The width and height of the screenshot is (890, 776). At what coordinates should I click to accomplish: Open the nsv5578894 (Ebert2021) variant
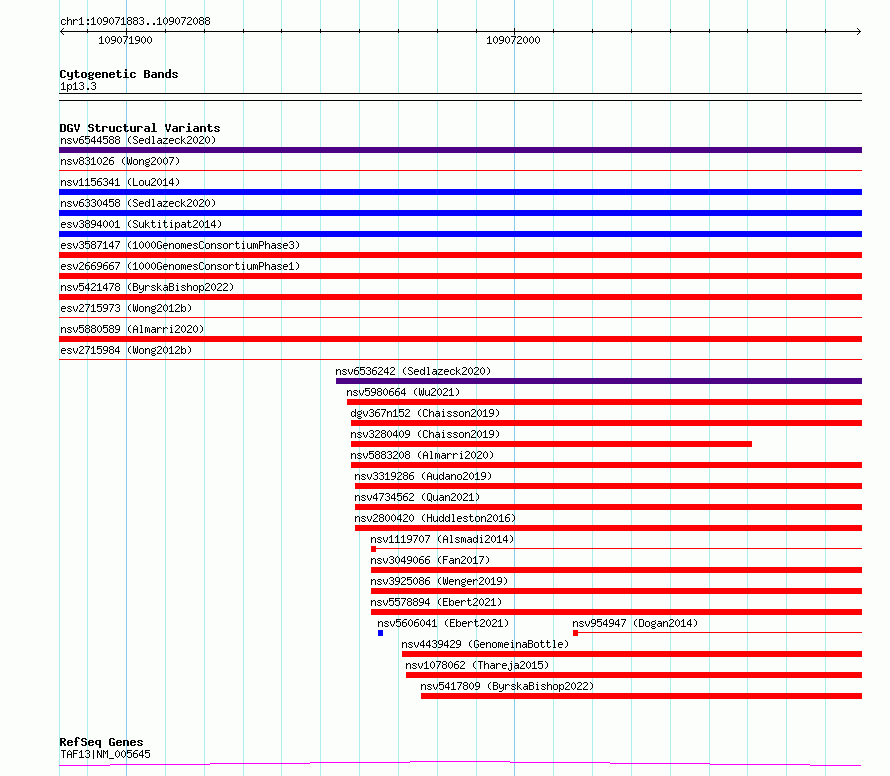point(436,602)
